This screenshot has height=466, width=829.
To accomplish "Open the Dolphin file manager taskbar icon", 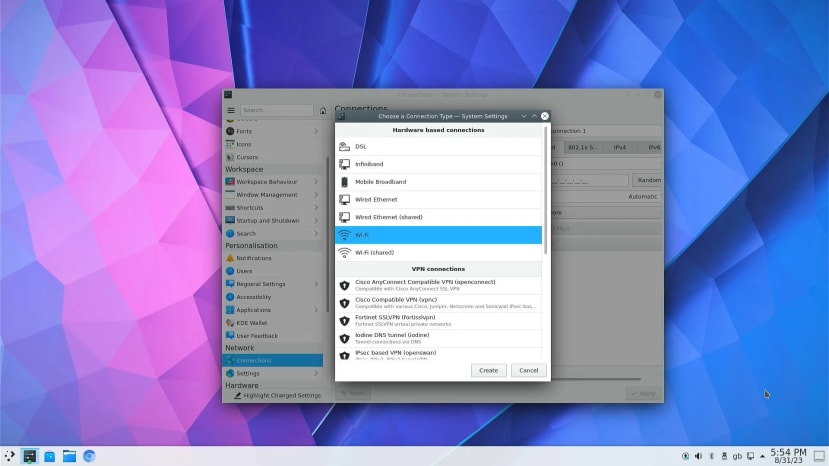I will click(x=69, y=456).
